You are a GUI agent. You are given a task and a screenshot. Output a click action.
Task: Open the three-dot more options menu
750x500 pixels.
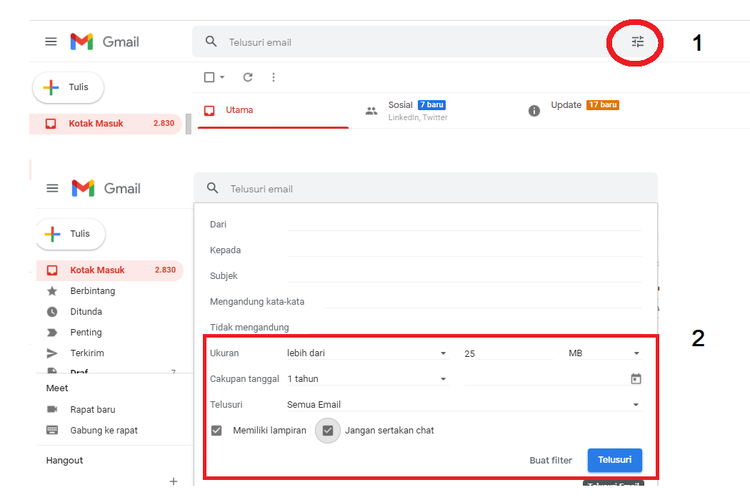pos(273,77)
